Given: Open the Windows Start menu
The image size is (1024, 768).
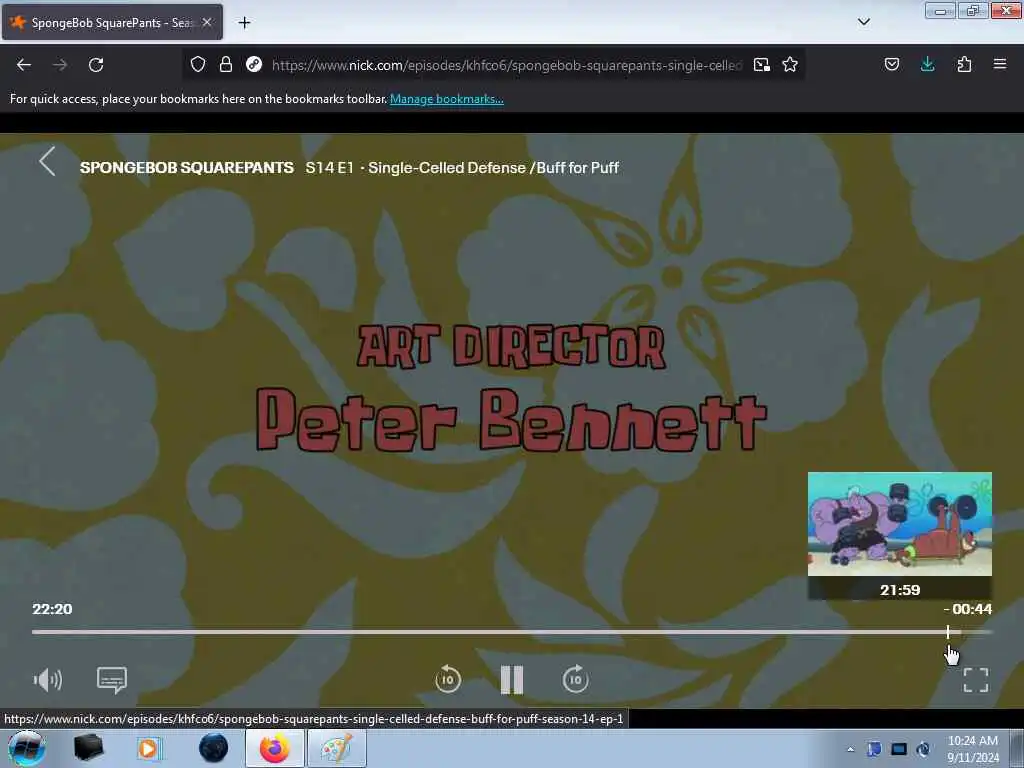Looking at the screenshot, I should [x=27, y=748].
